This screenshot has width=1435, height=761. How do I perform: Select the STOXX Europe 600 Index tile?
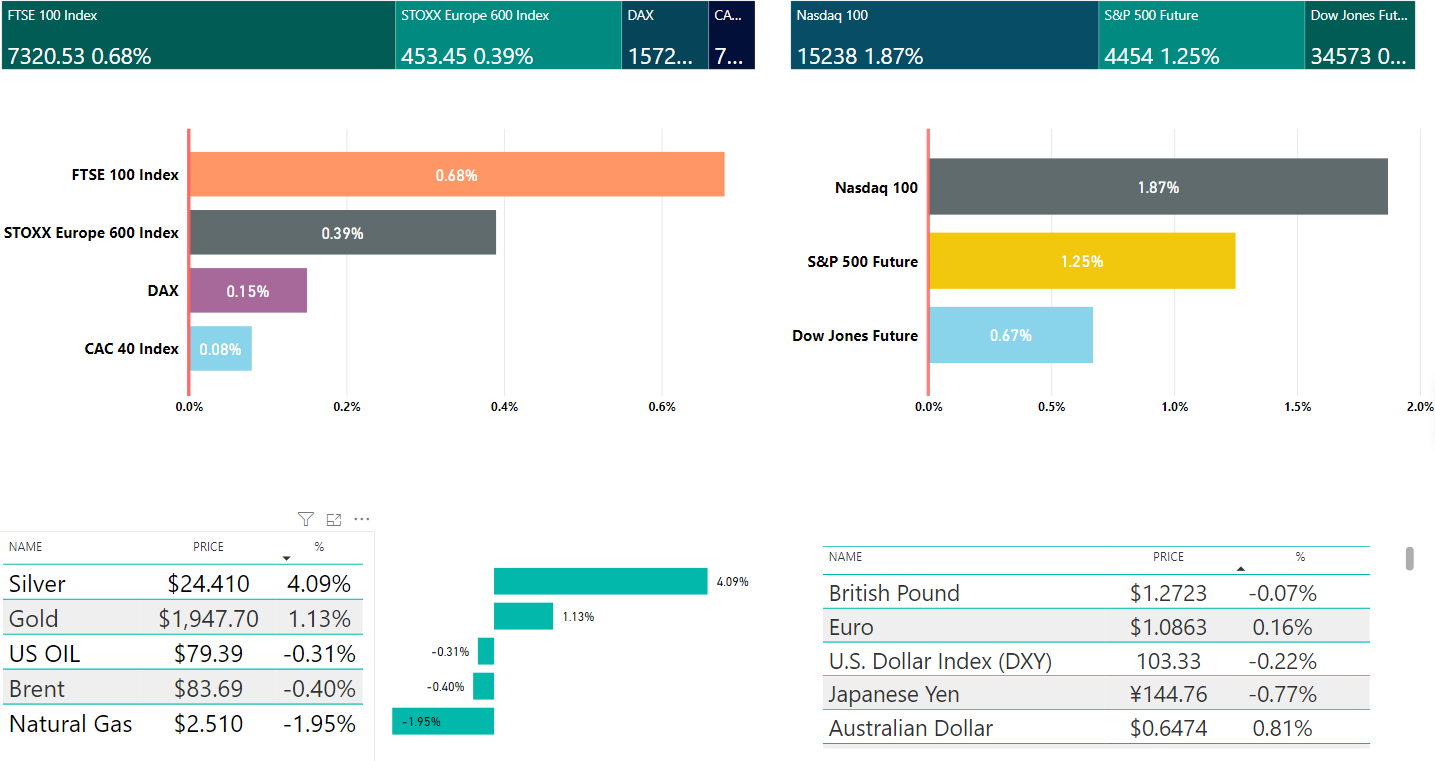pos(509,35)
